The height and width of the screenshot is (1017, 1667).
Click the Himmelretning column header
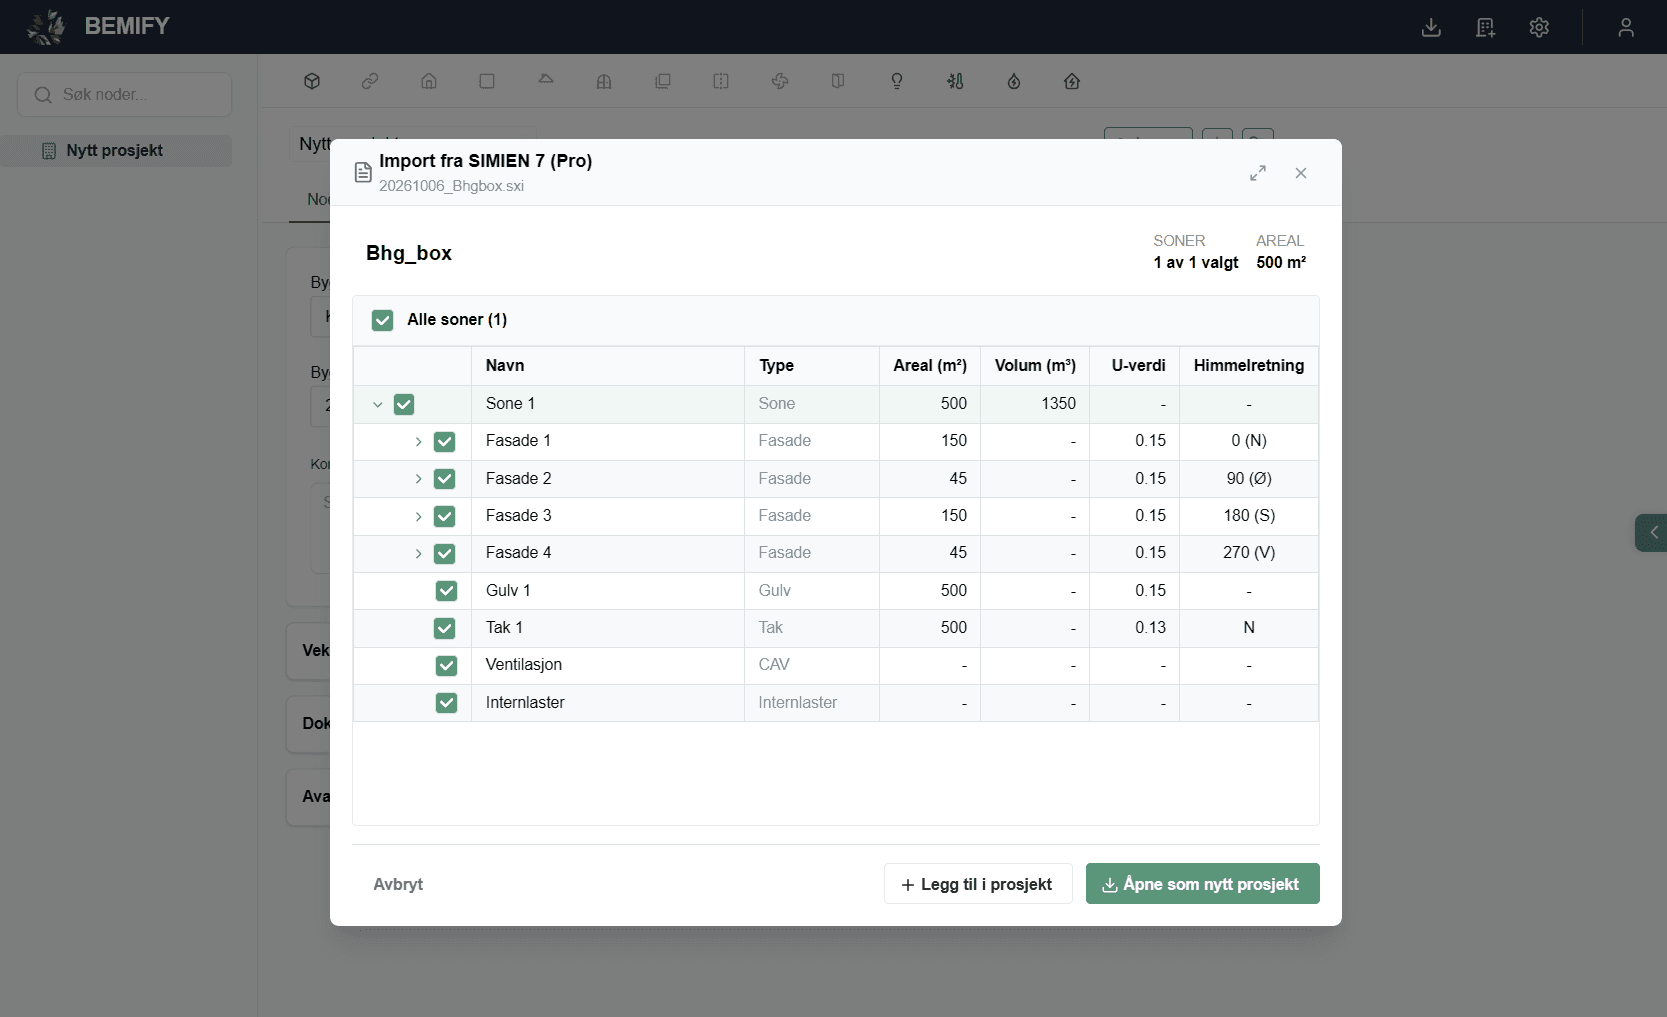pos(1249,366)
